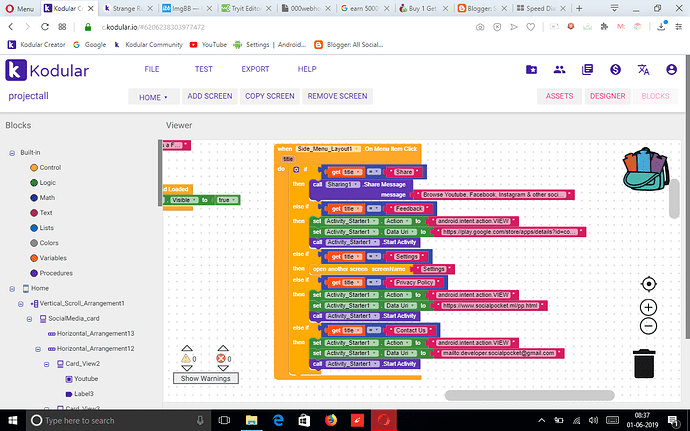Center the workspace with the target icon
Image resolution: width=690 pixels, height=431 pixels.
[x=648, y=284]
